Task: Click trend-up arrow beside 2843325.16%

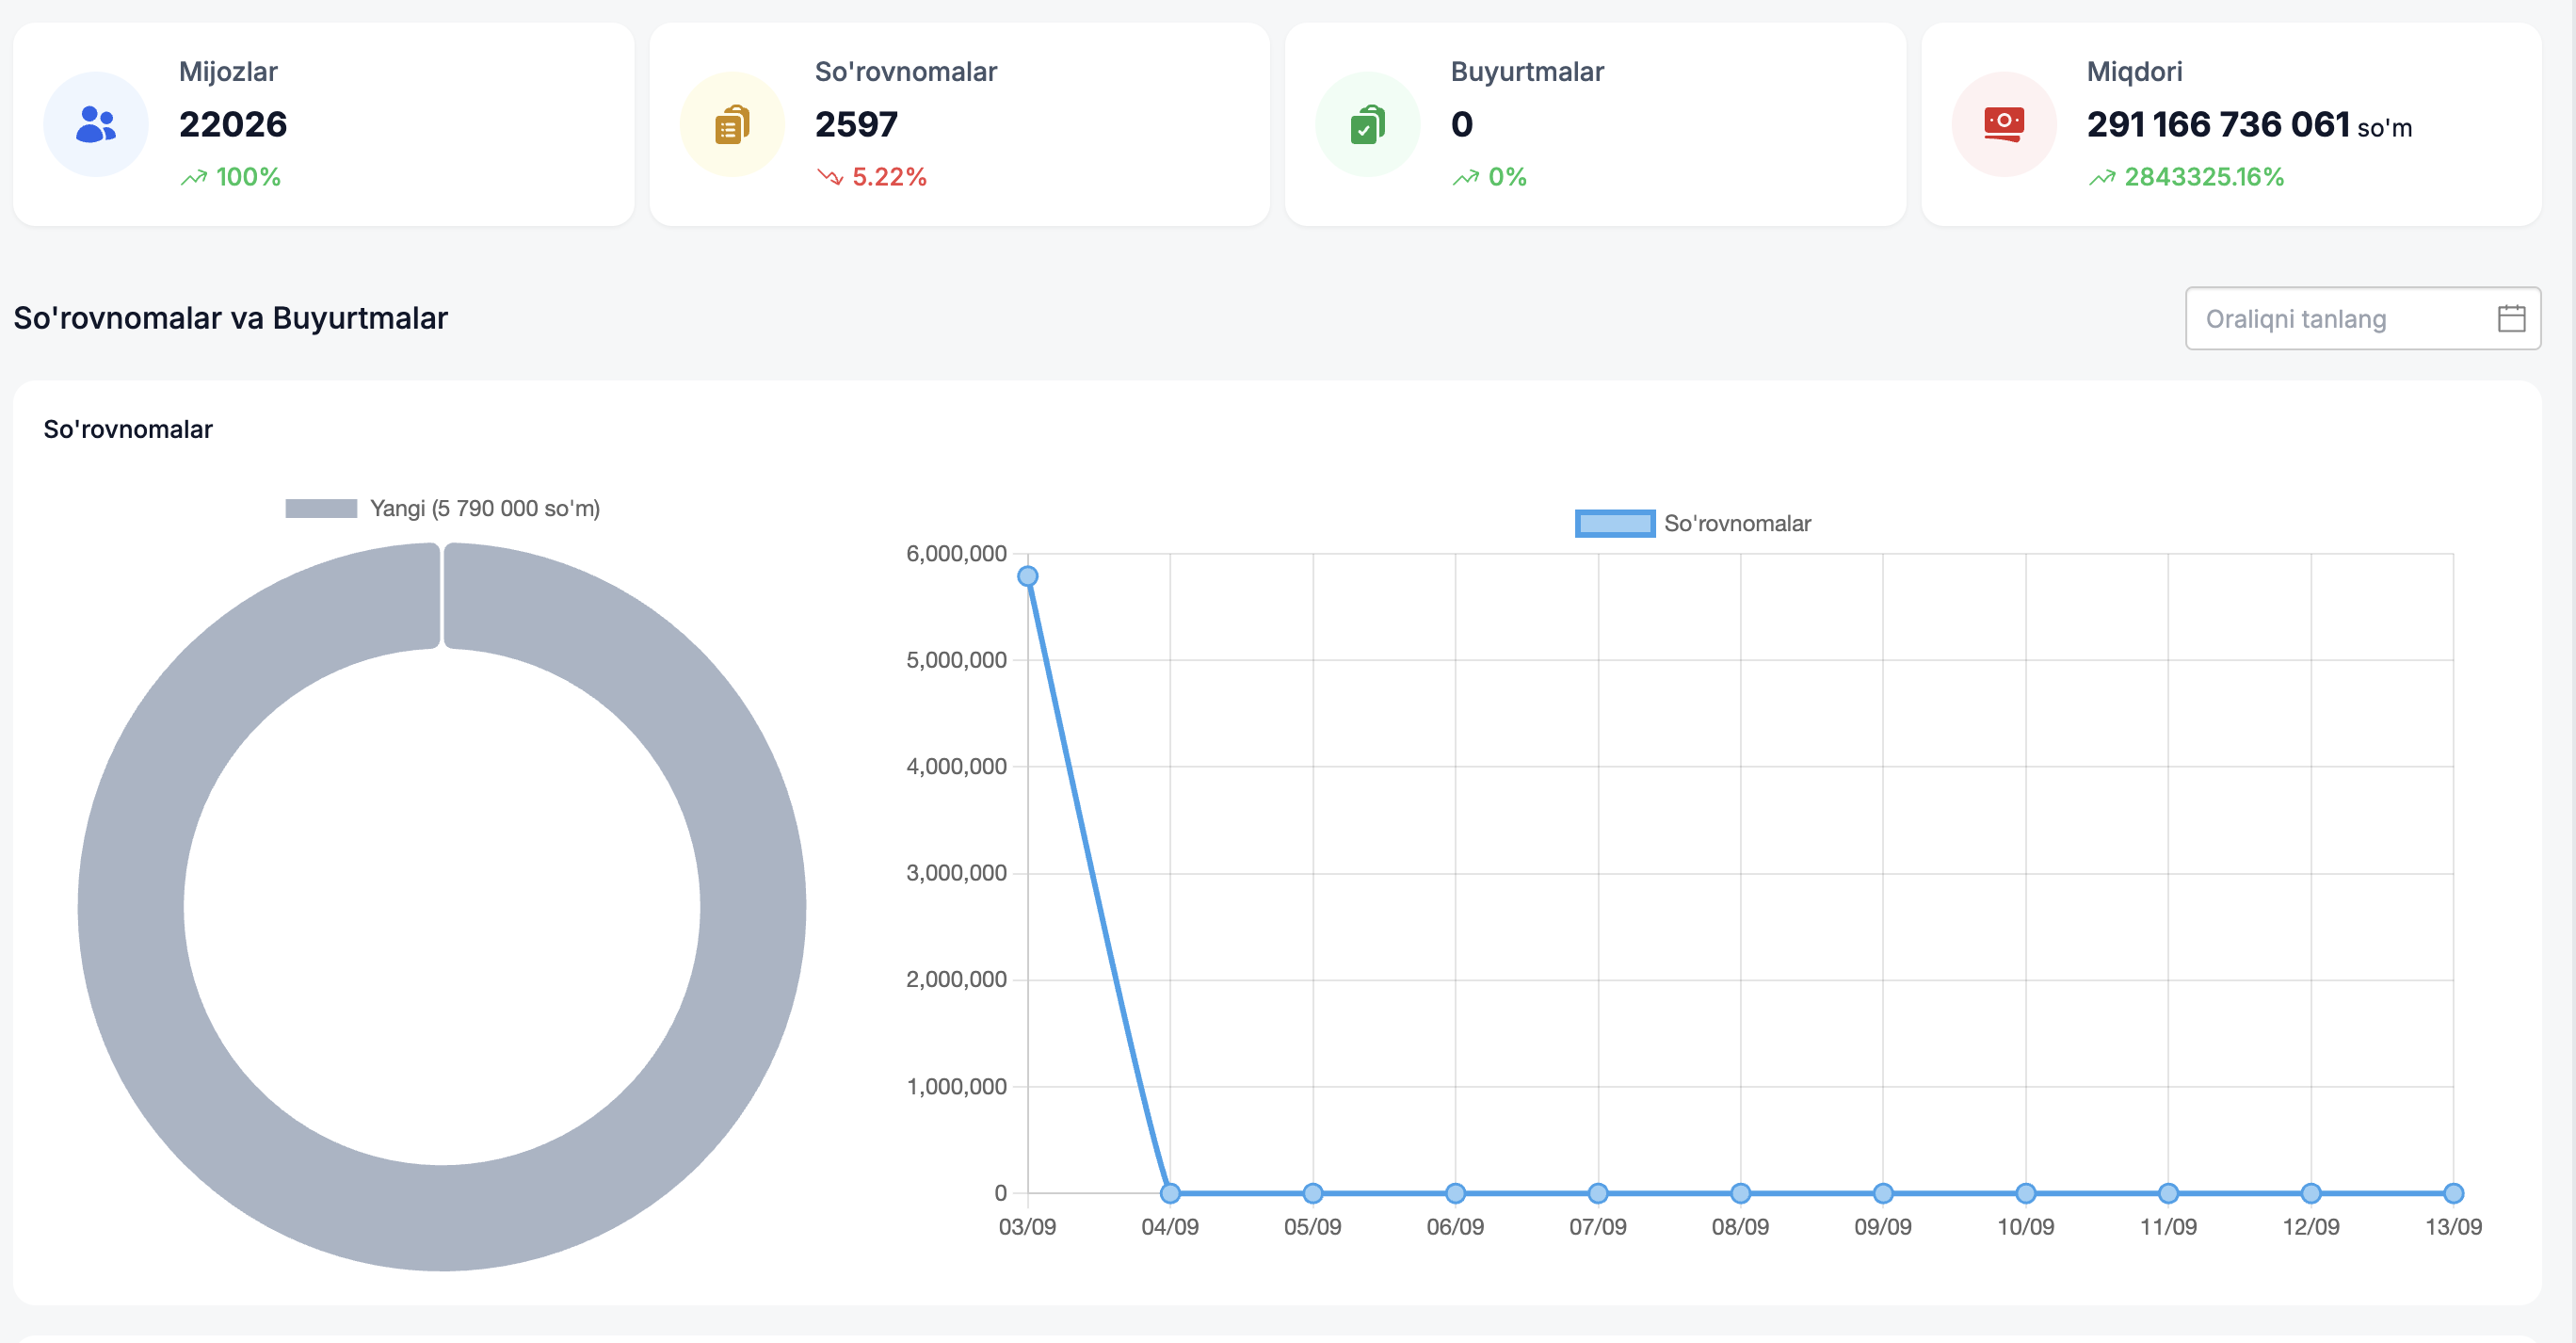Action: (x=2101, y=178)
